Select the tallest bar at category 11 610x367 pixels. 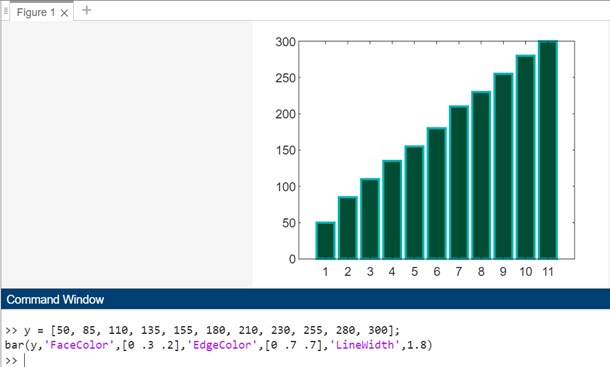548,150
